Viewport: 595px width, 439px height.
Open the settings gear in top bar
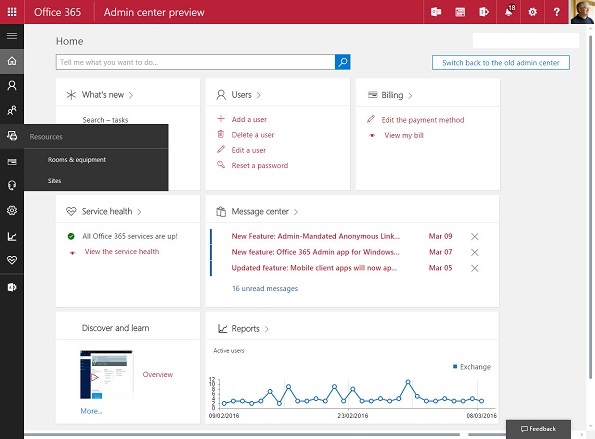(x=532, y=12)
